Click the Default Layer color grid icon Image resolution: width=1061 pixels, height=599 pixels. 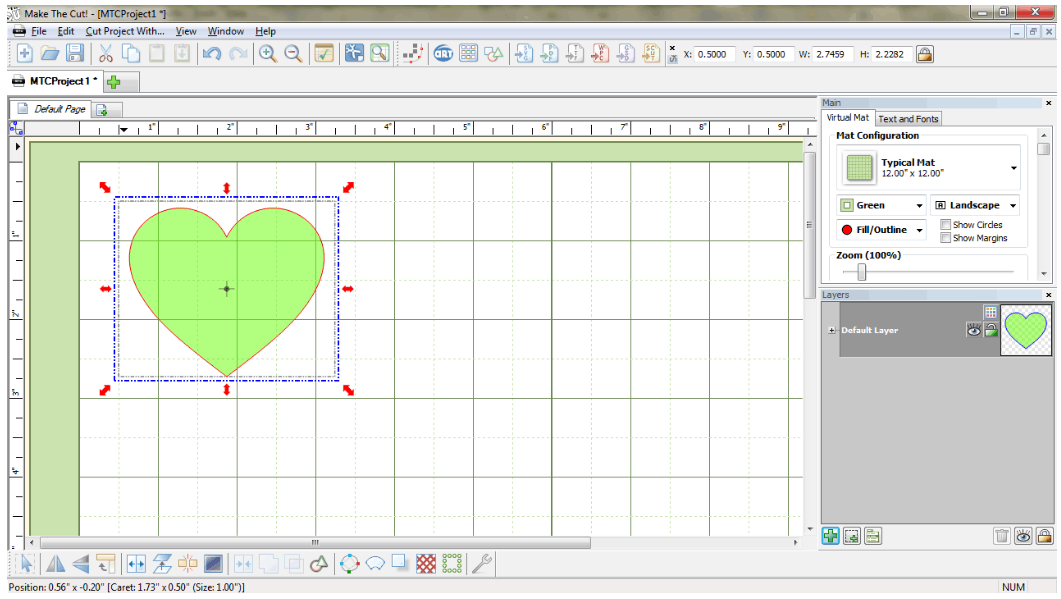click(x=991, y=312)
